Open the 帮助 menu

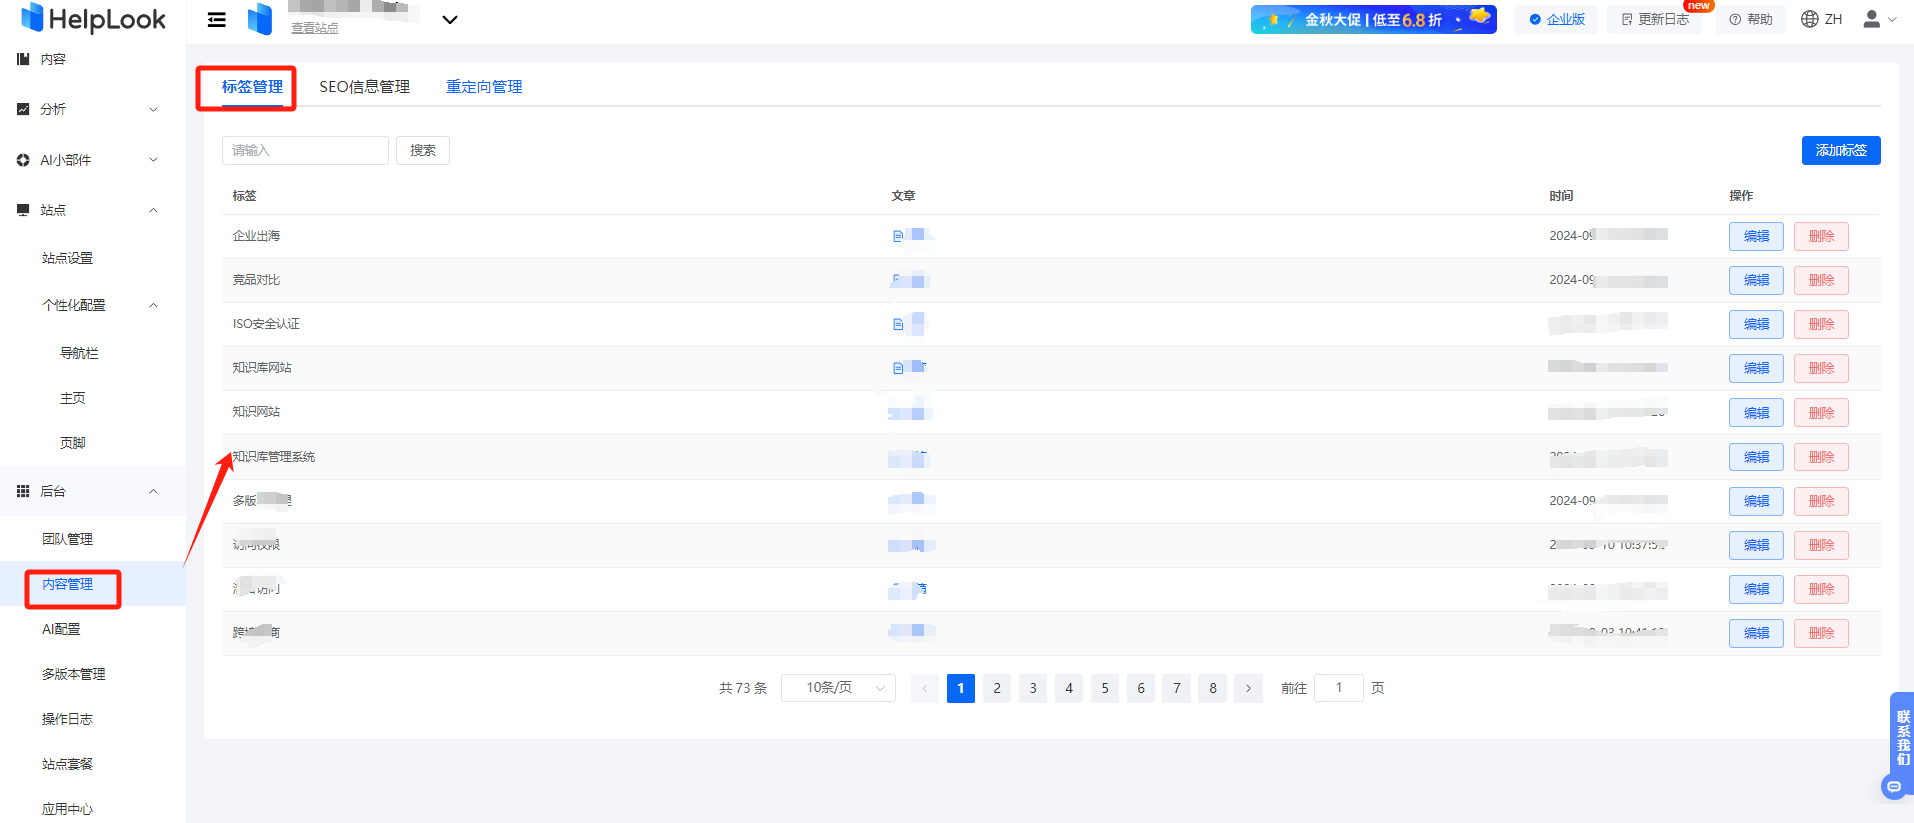pyautogui.click(x=1751, y=19)
